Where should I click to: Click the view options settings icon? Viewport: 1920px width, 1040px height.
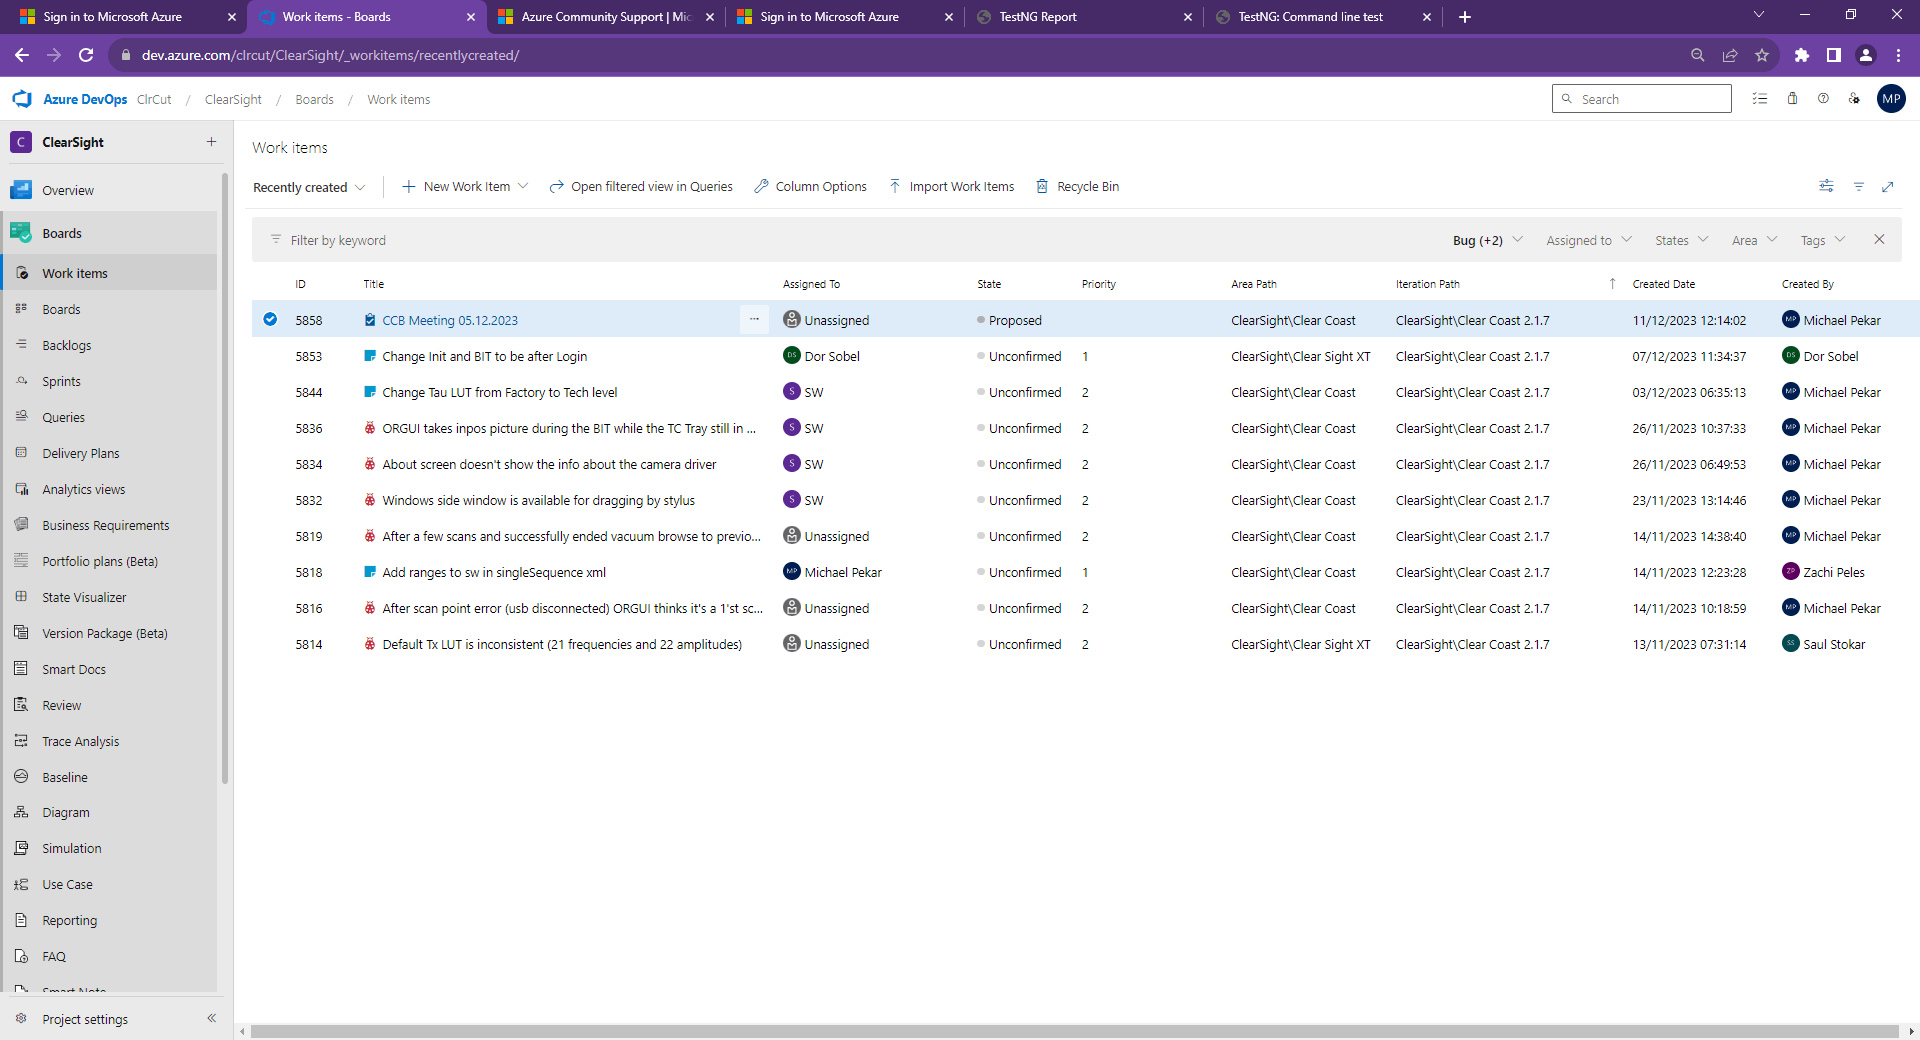point(1826,187)
